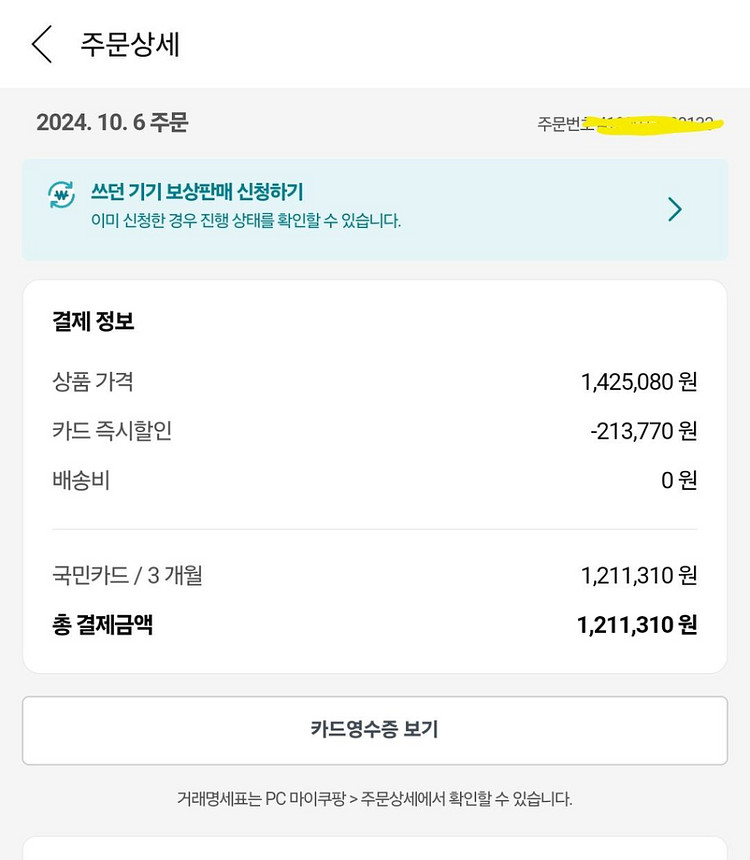This screenshot has height=860, width=750.
Task: Click the 결제 정보 section heading
Action: pyautogui.click(x=93, y=322)
